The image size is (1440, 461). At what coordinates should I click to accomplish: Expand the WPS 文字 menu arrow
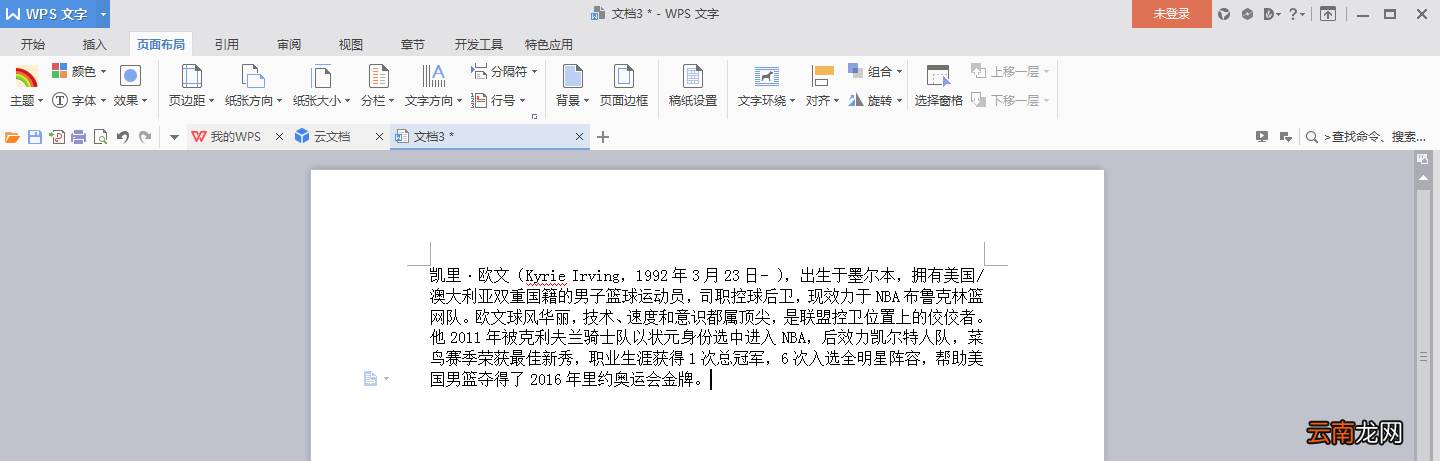104,14
